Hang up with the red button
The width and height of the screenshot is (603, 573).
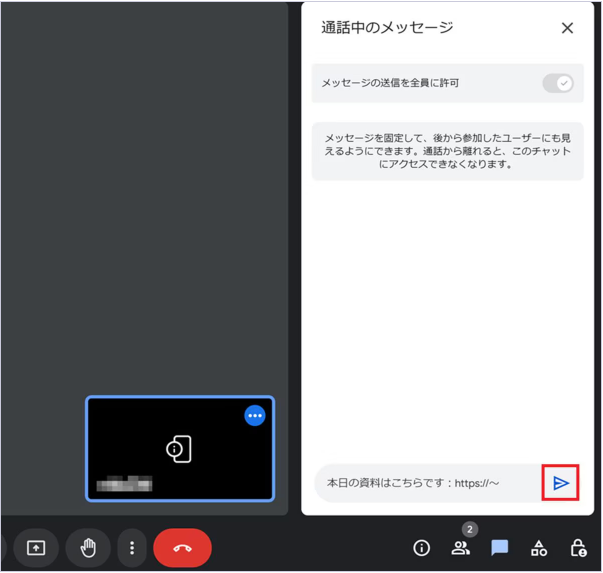[182, 548]
